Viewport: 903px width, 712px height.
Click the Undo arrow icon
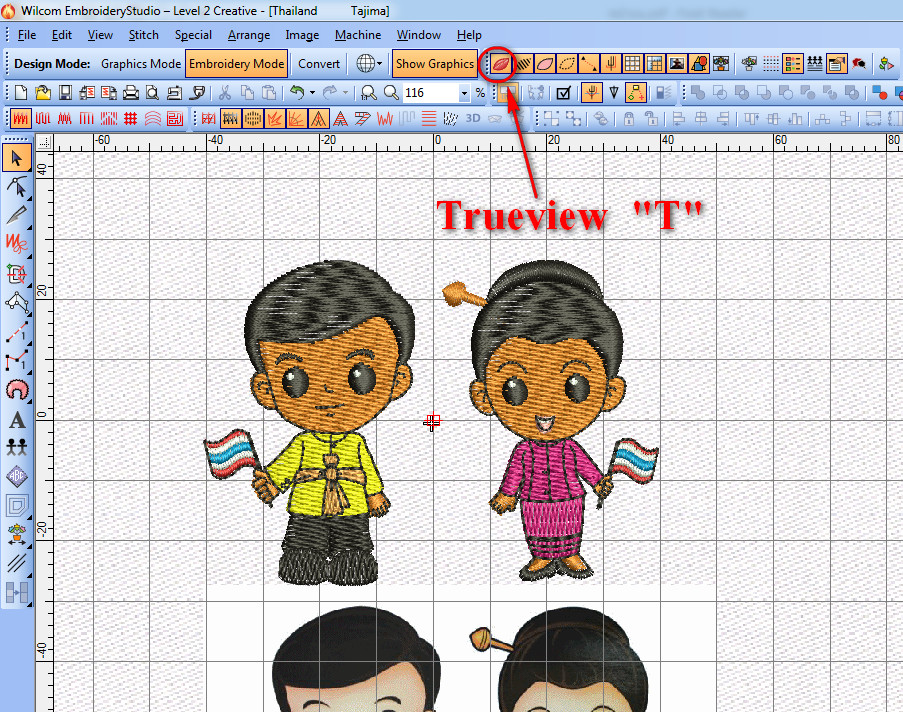297,92
